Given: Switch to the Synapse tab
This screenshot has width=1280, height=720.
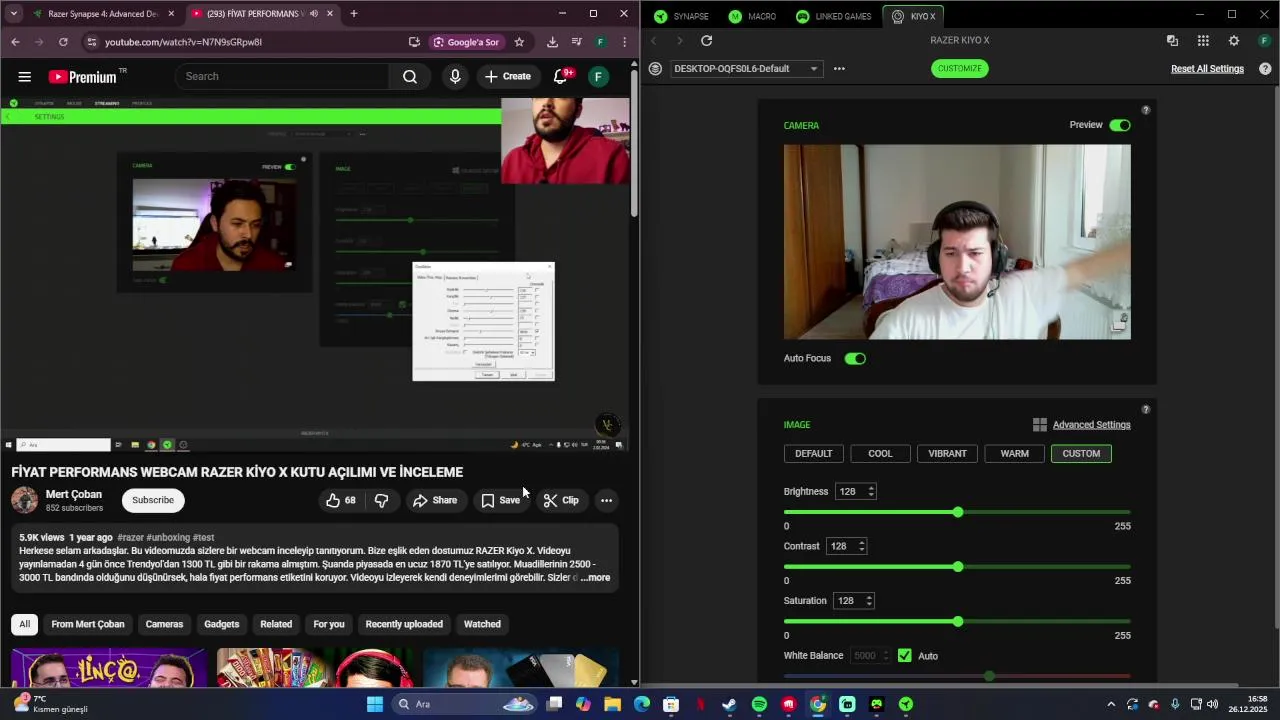Looking at the screenshot, I should 682,16.
